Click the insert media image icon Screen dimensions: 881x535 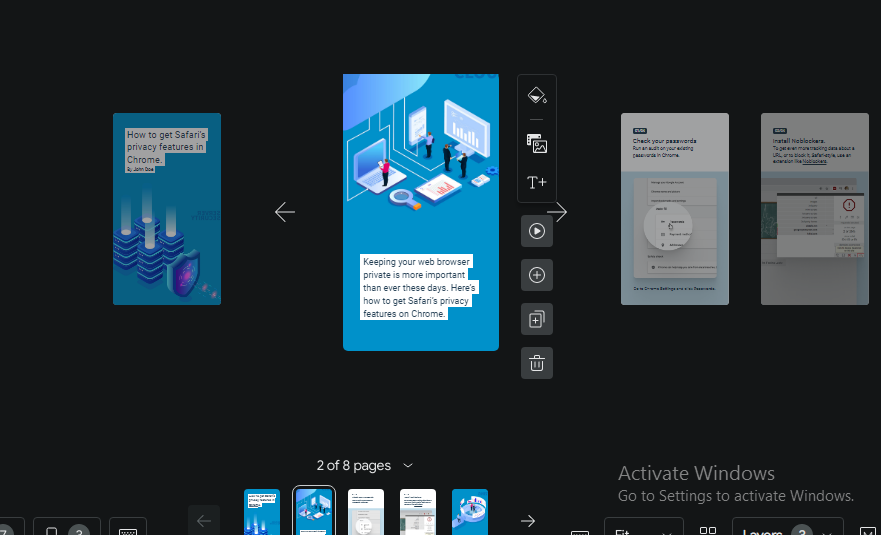(x=536, y=143)
